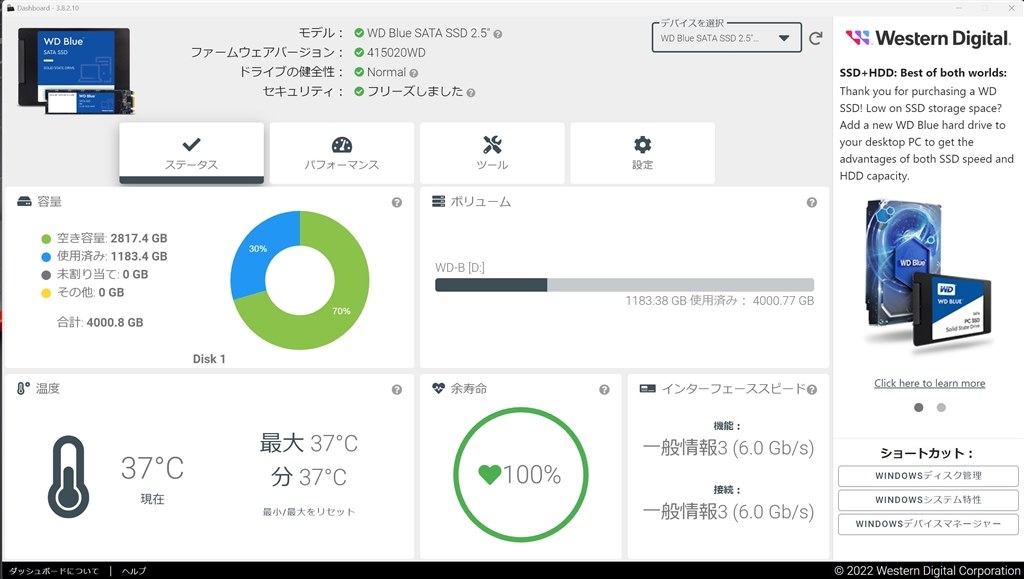Open the デバイスを選択 device dropdown

[x=726, y=39]
